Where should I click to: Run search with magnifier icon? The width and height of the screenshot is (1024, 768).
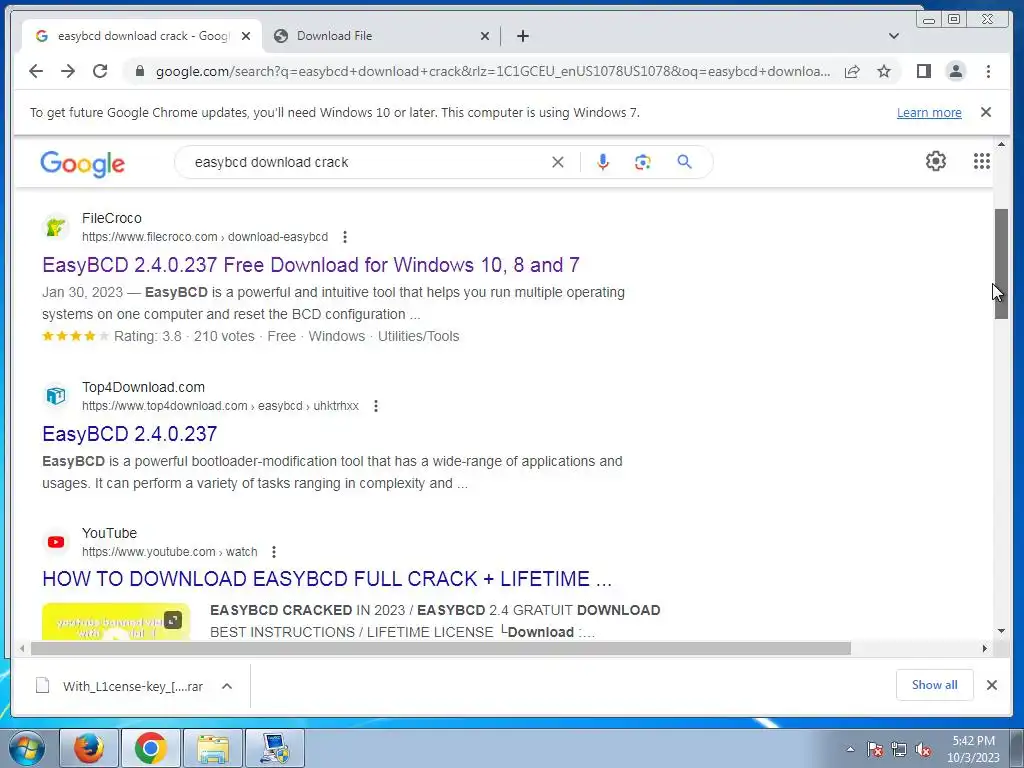(684, 161)
